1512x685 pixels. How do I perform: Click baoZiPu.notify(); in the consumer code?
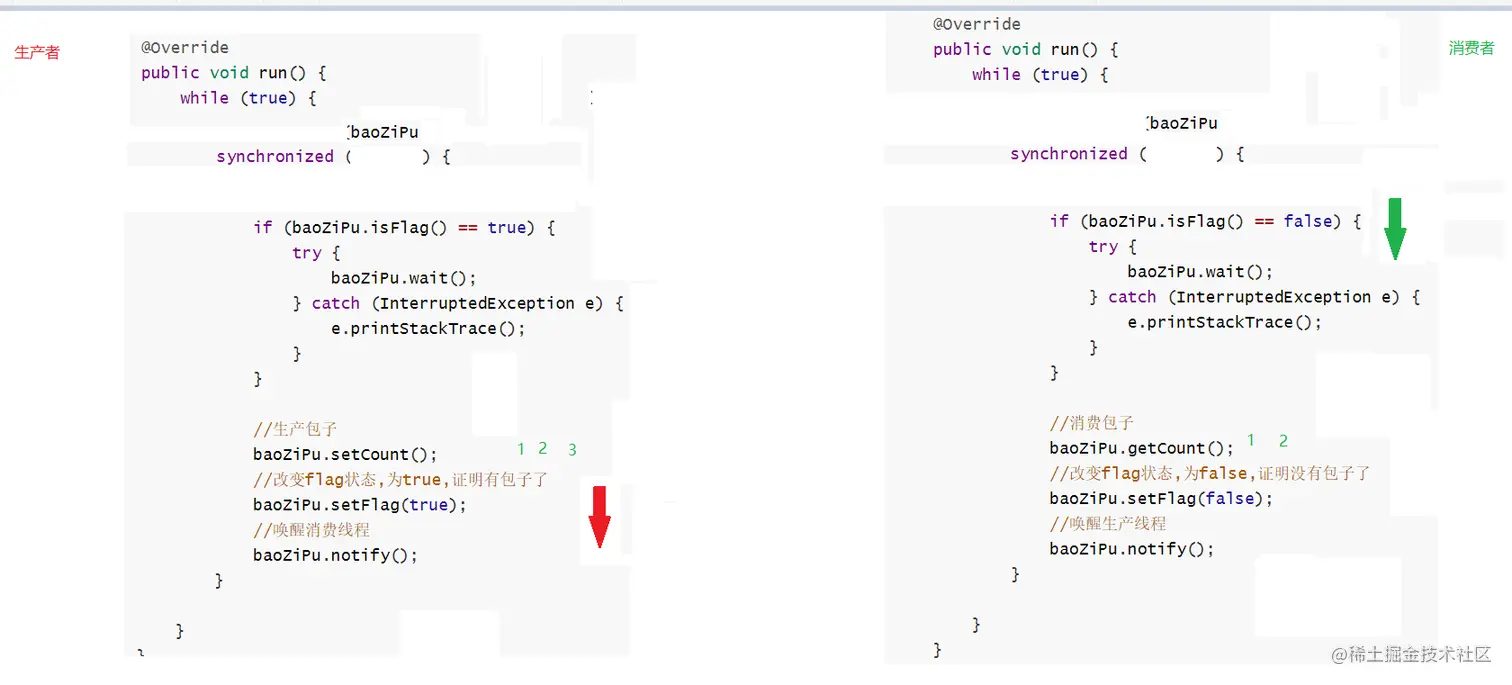(x=1131, y=548)
